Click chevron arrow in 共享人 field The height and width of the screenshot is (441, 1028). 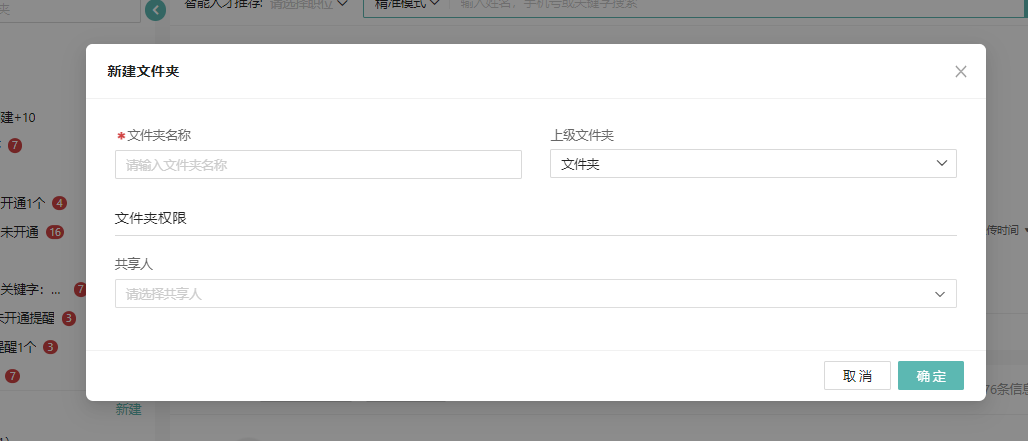(x=940, y=294)
